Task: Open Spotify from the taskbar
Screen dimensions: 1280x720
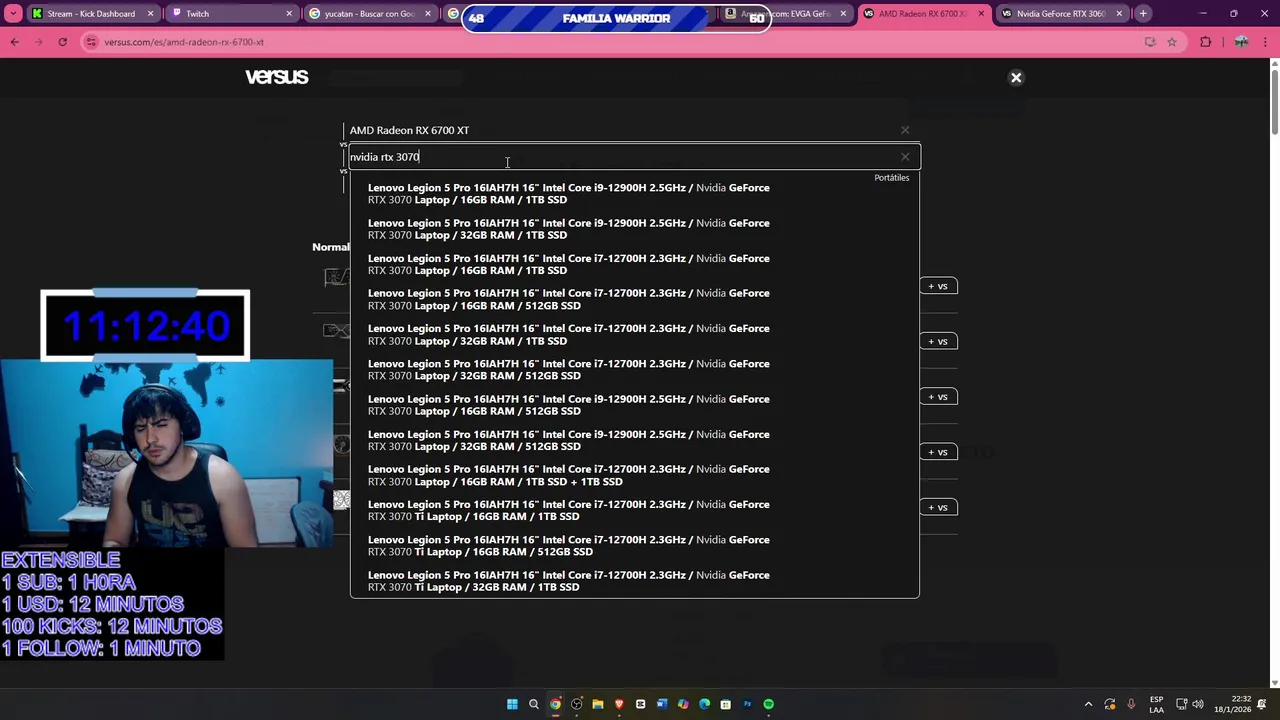Action: [768, 704]
